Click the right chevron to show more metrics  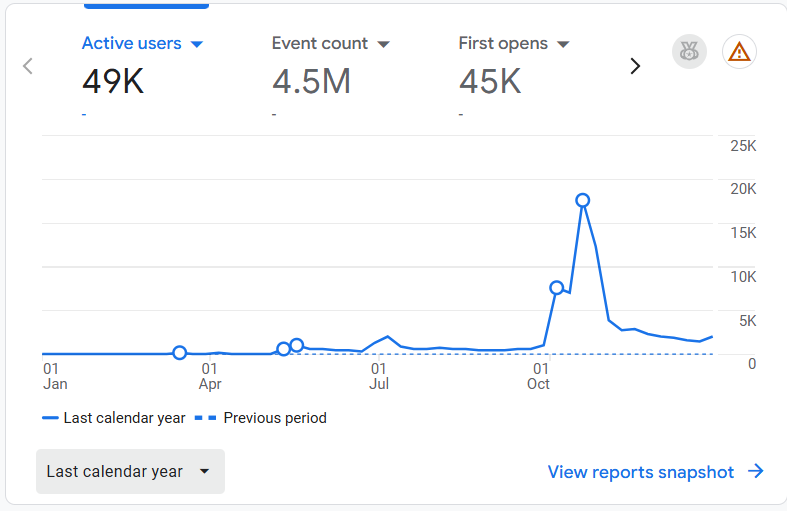(634, 66)
